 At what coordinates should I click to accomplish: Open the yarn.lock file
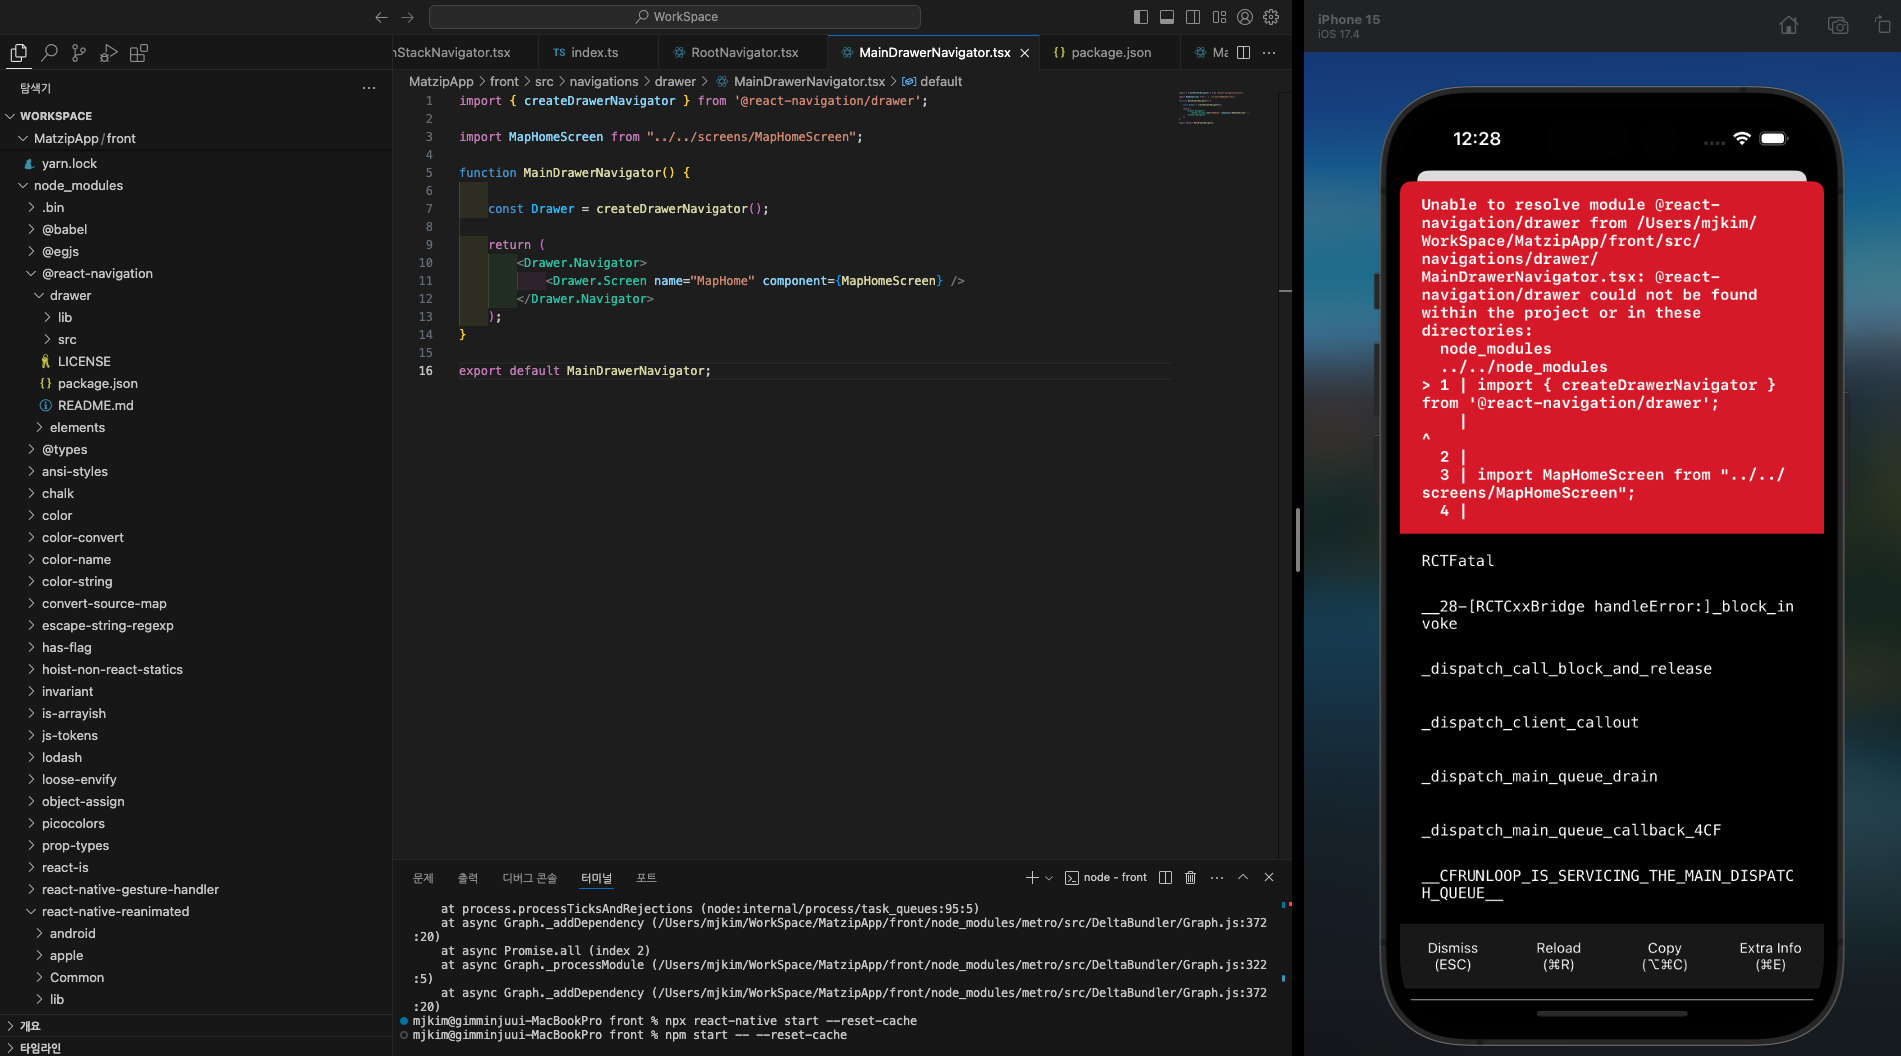[x=196, y=164]
